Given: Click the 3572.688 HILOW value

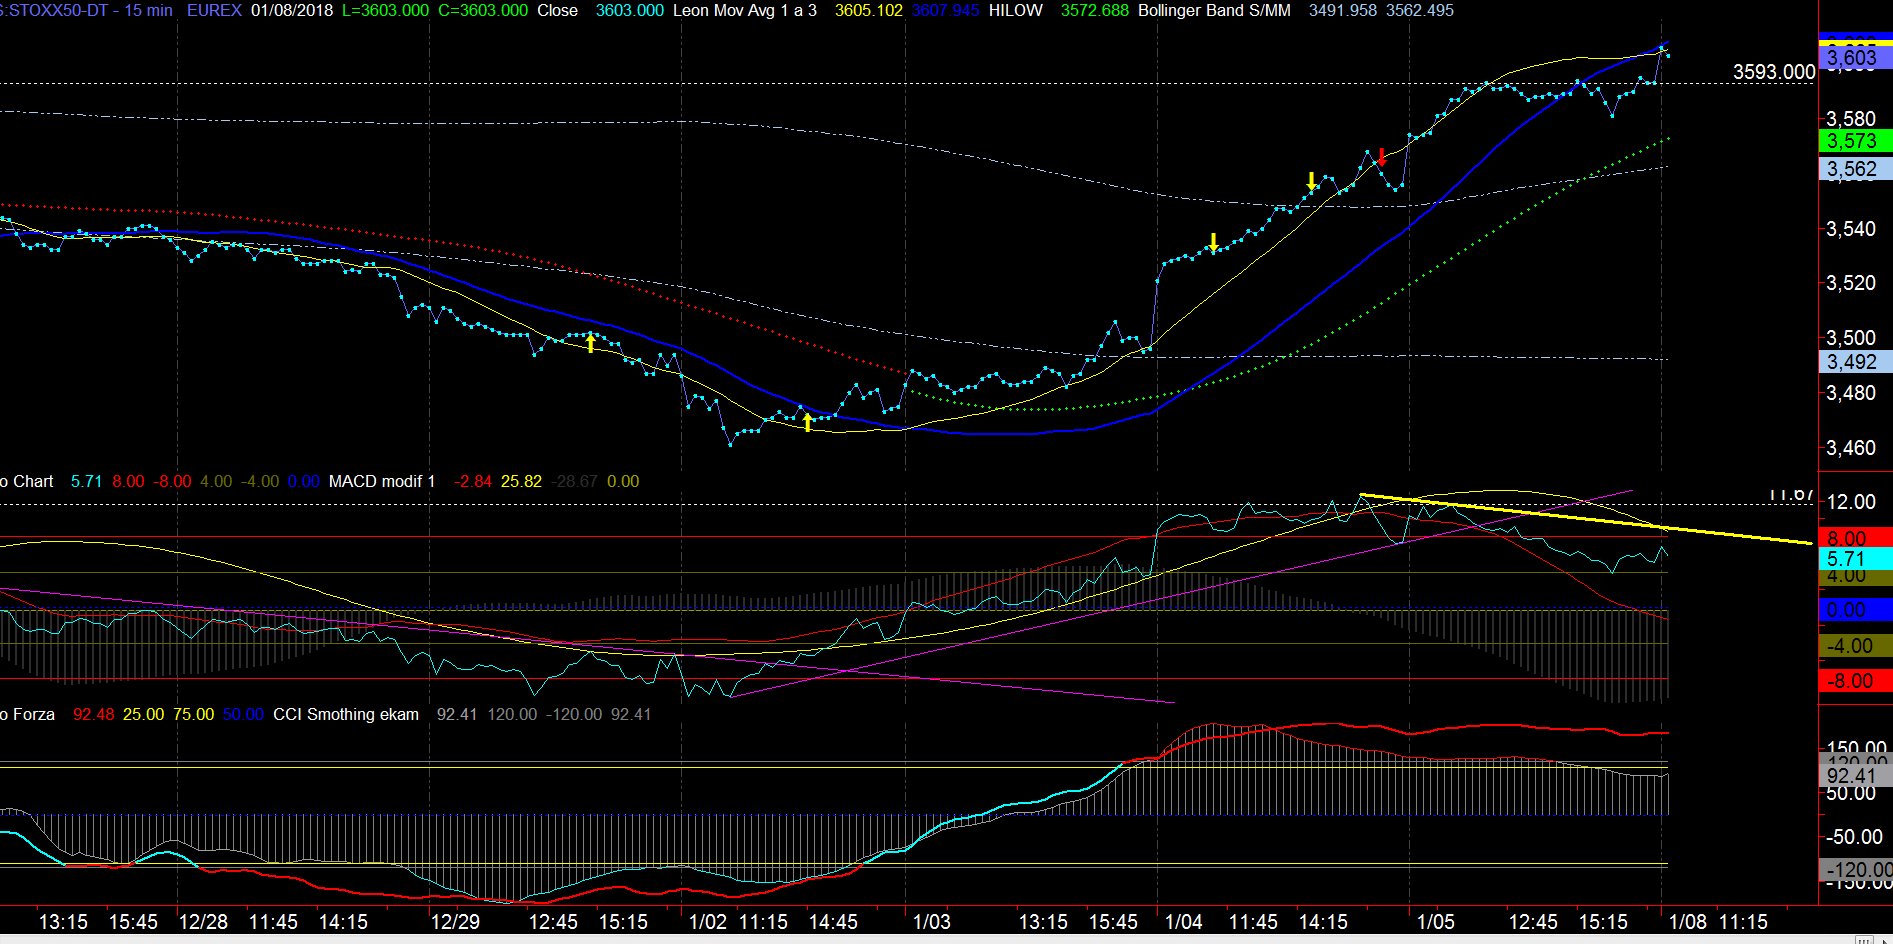Looking at the screenshot, I should [1094, 10].
